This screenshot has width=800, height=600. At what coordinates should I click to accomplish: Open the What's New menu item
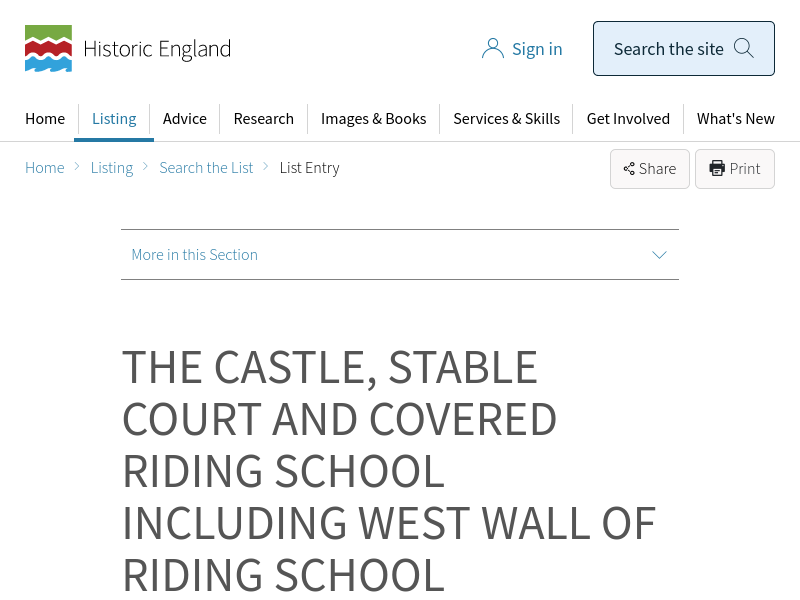pos(736,119)
